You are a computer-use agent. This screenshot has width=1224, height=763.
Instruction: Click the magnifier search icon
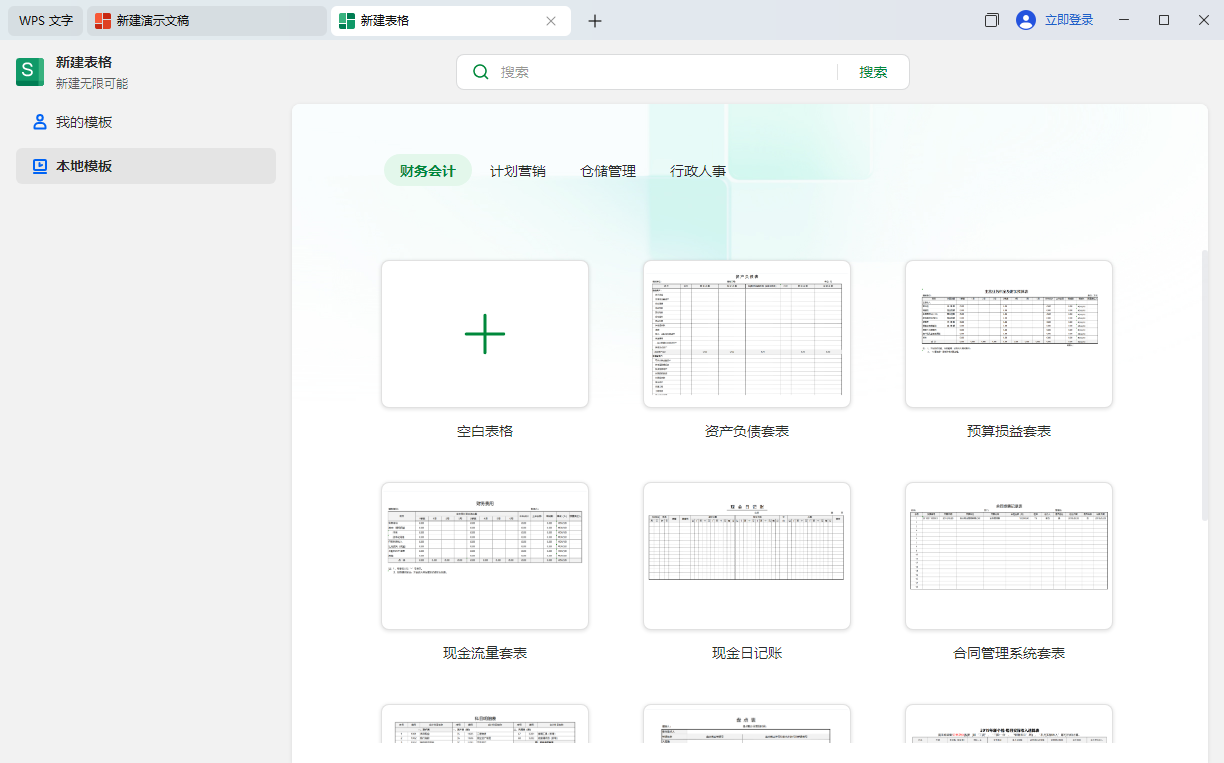[481, 71]
